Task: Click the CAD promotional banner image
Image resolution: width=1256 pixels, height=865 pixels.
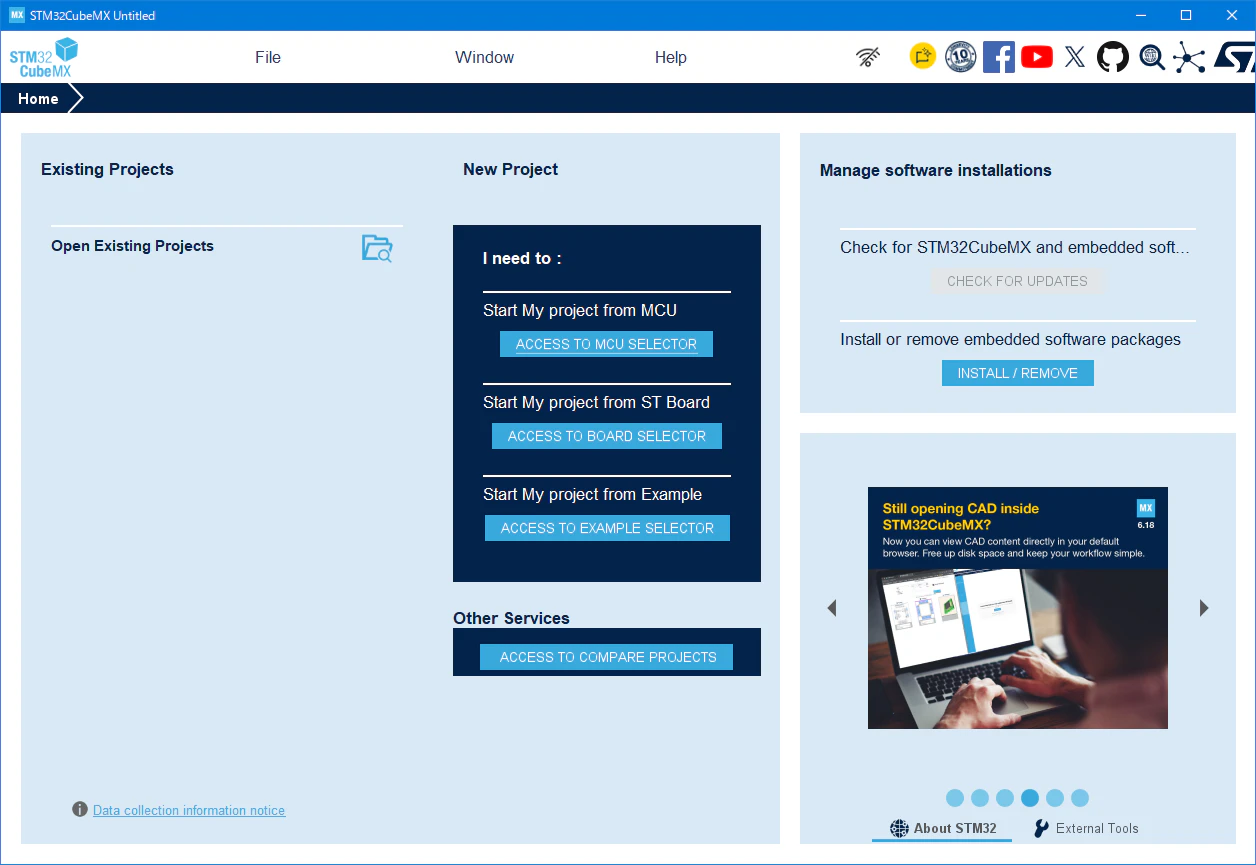Action: [x=1018, y=608]
